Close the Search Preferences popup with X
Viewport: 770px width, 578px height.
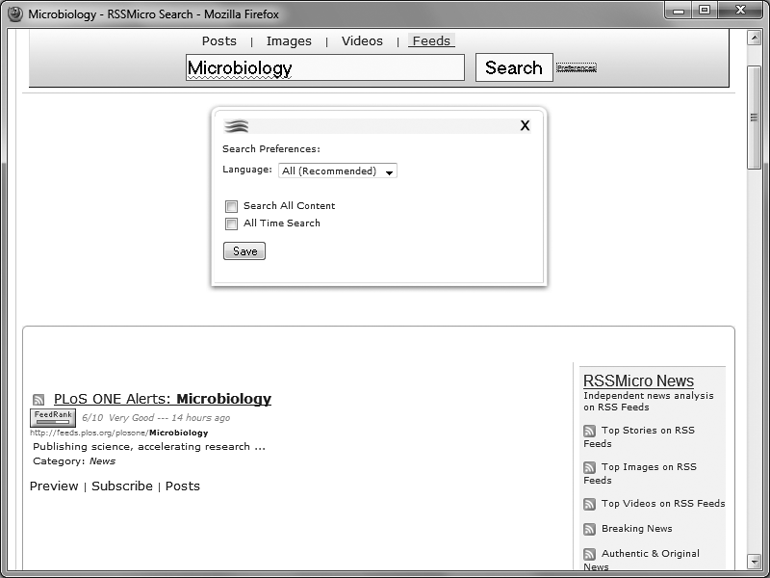[525, 126]
